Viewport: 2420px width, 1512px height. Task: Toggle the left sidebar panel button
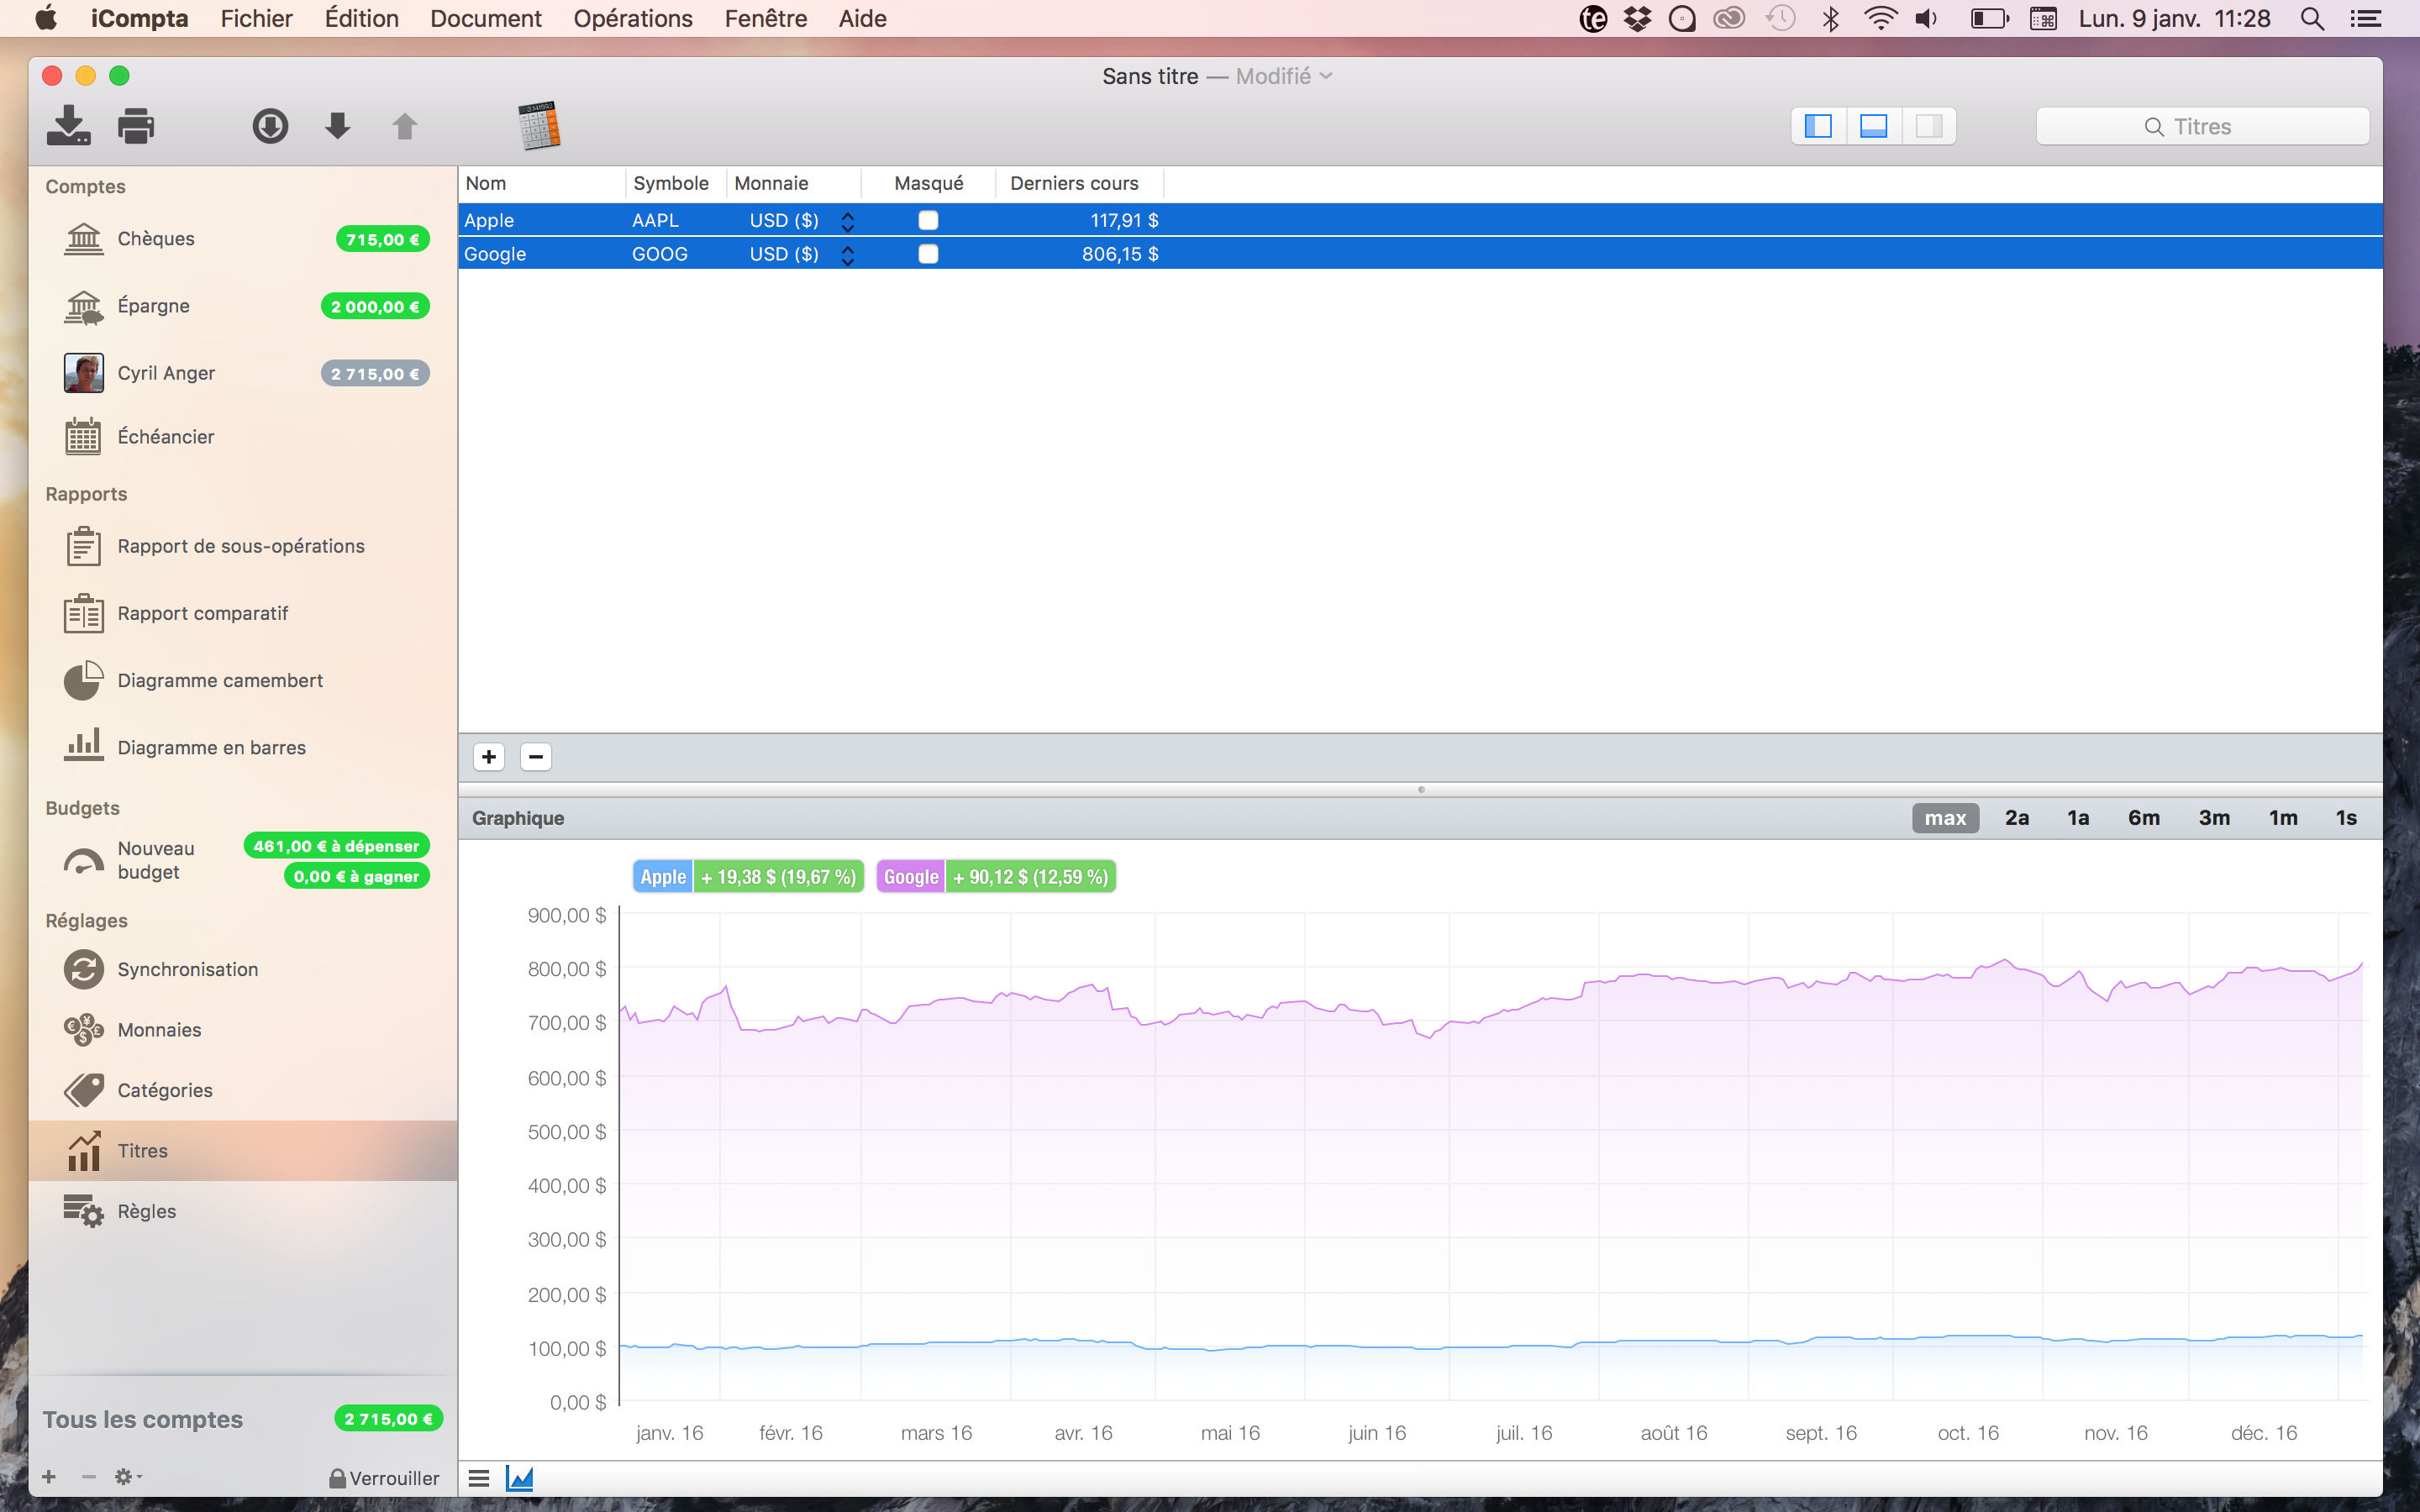tap(1818, 126)
